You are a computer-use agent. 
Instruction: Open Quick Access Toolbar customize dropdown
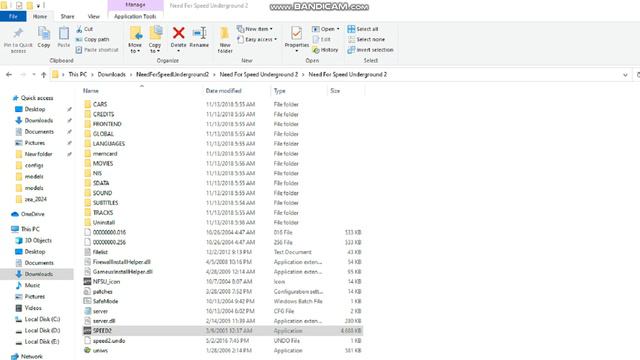[38, 6]
